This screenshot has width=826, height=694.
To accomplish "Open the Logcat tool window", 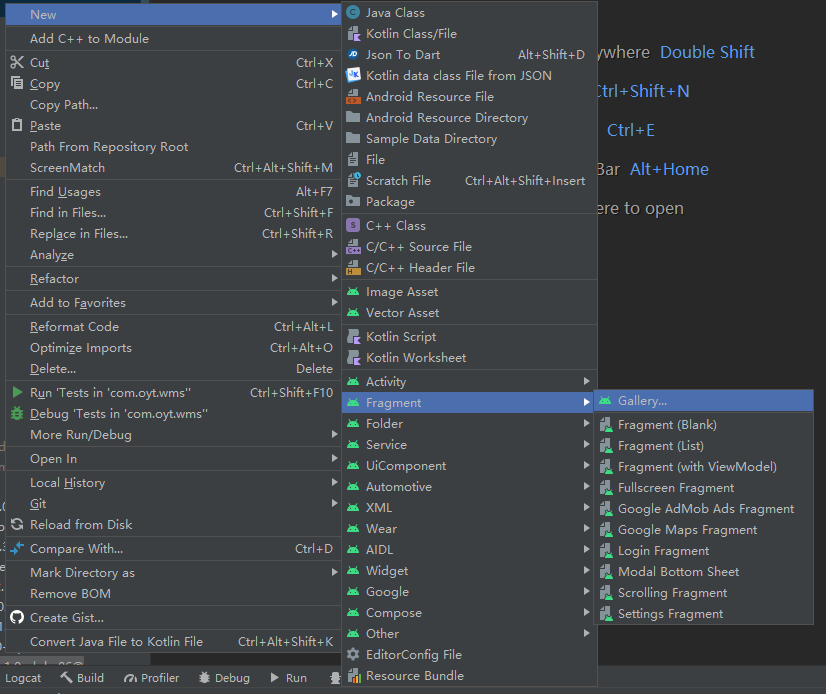I will coord(23,678).
